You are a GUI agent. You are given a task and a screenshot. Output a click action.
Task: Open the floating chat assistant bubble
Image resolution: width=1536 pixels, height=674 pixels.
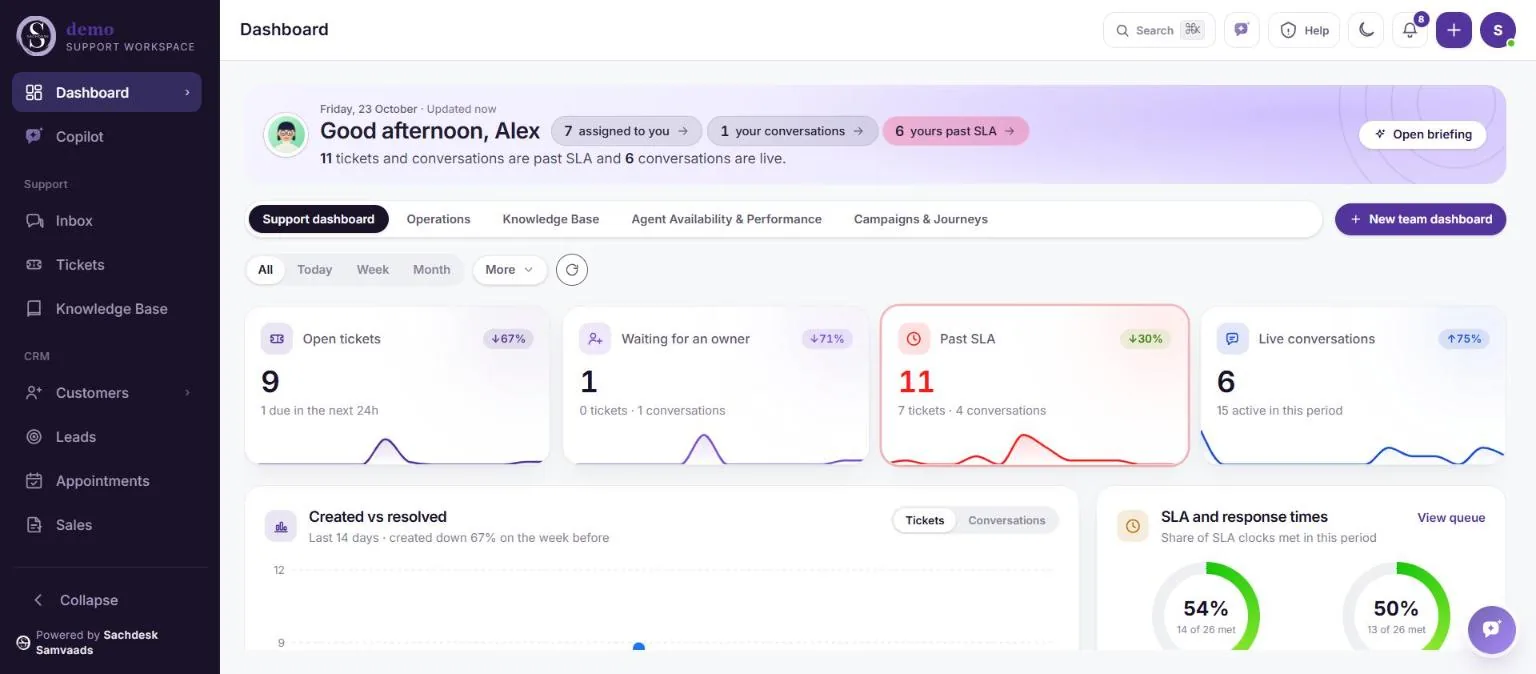tap(1492, 630)
